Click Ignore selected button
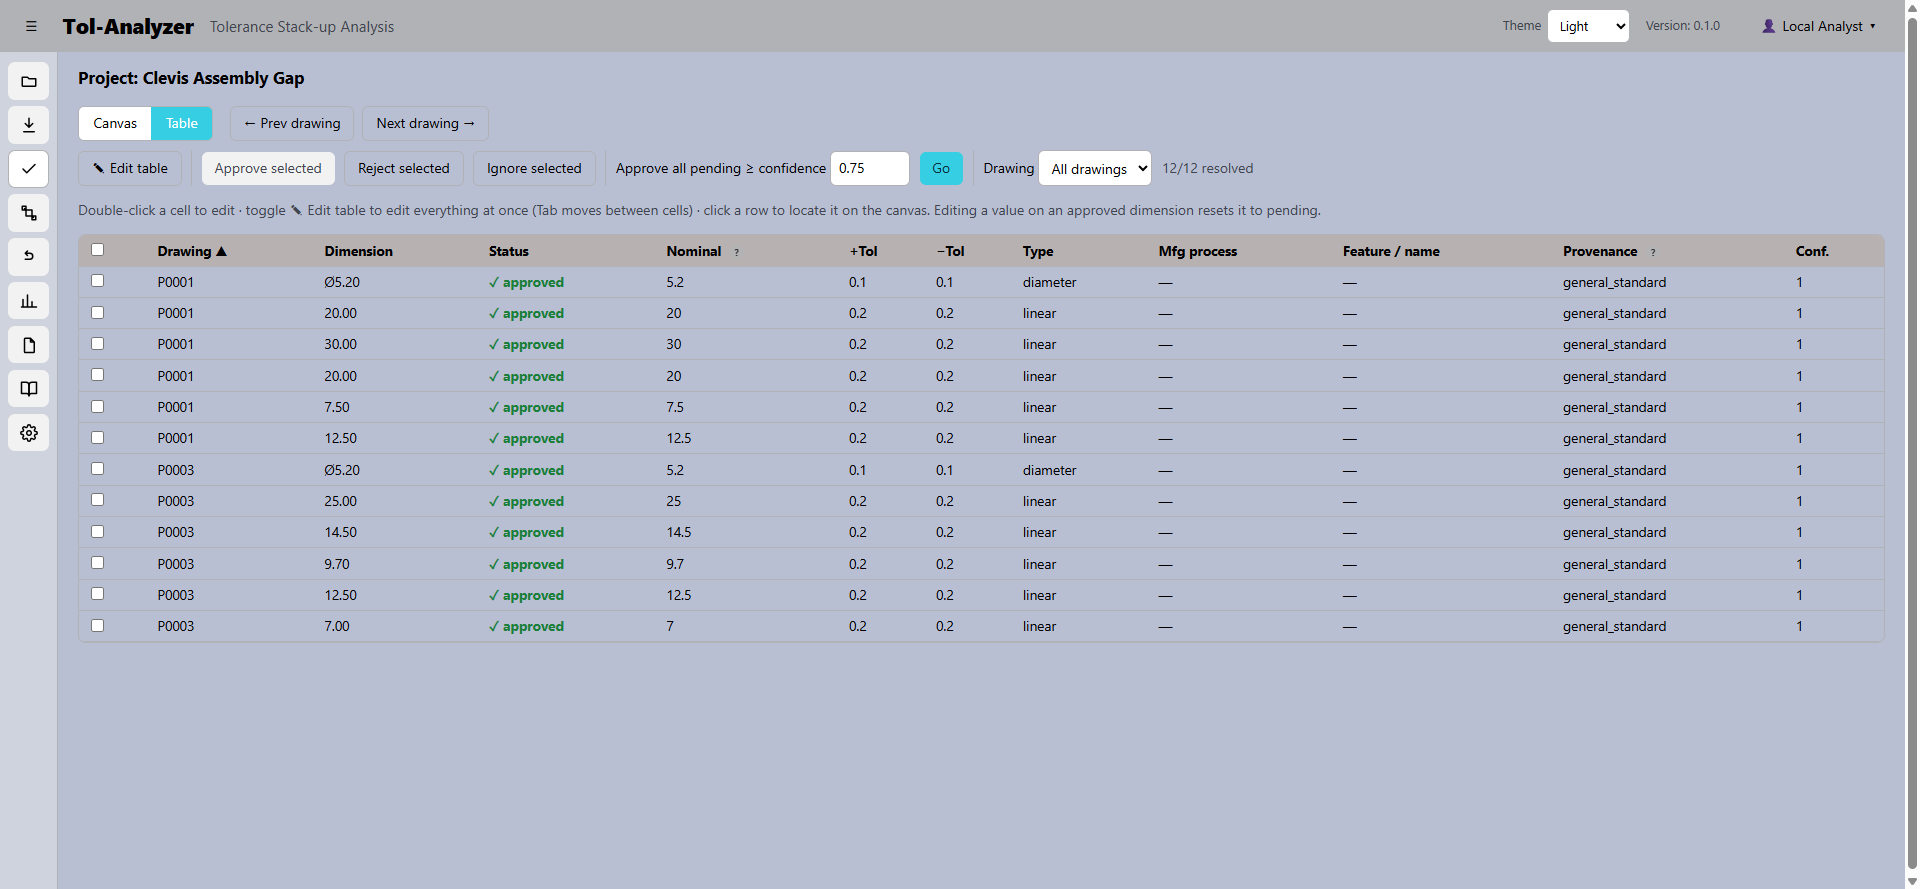This screenshot has height=889, width=1920. pos(534,169)
